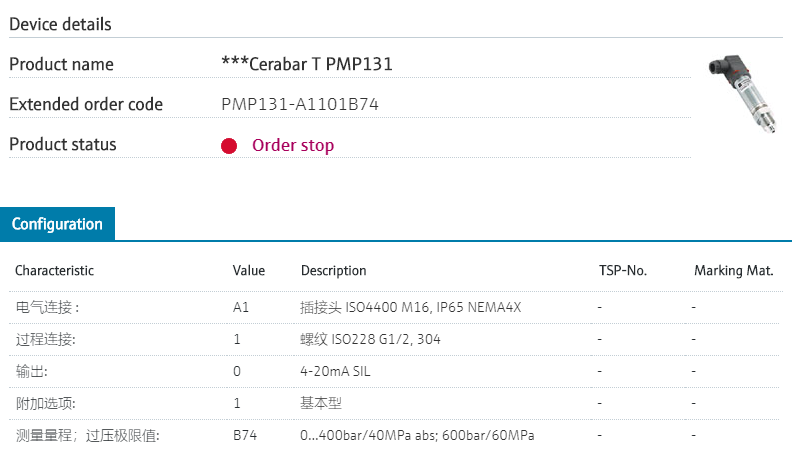Click the Cerabar T PMP131 product name
The image size is (792, 461).
307,64
